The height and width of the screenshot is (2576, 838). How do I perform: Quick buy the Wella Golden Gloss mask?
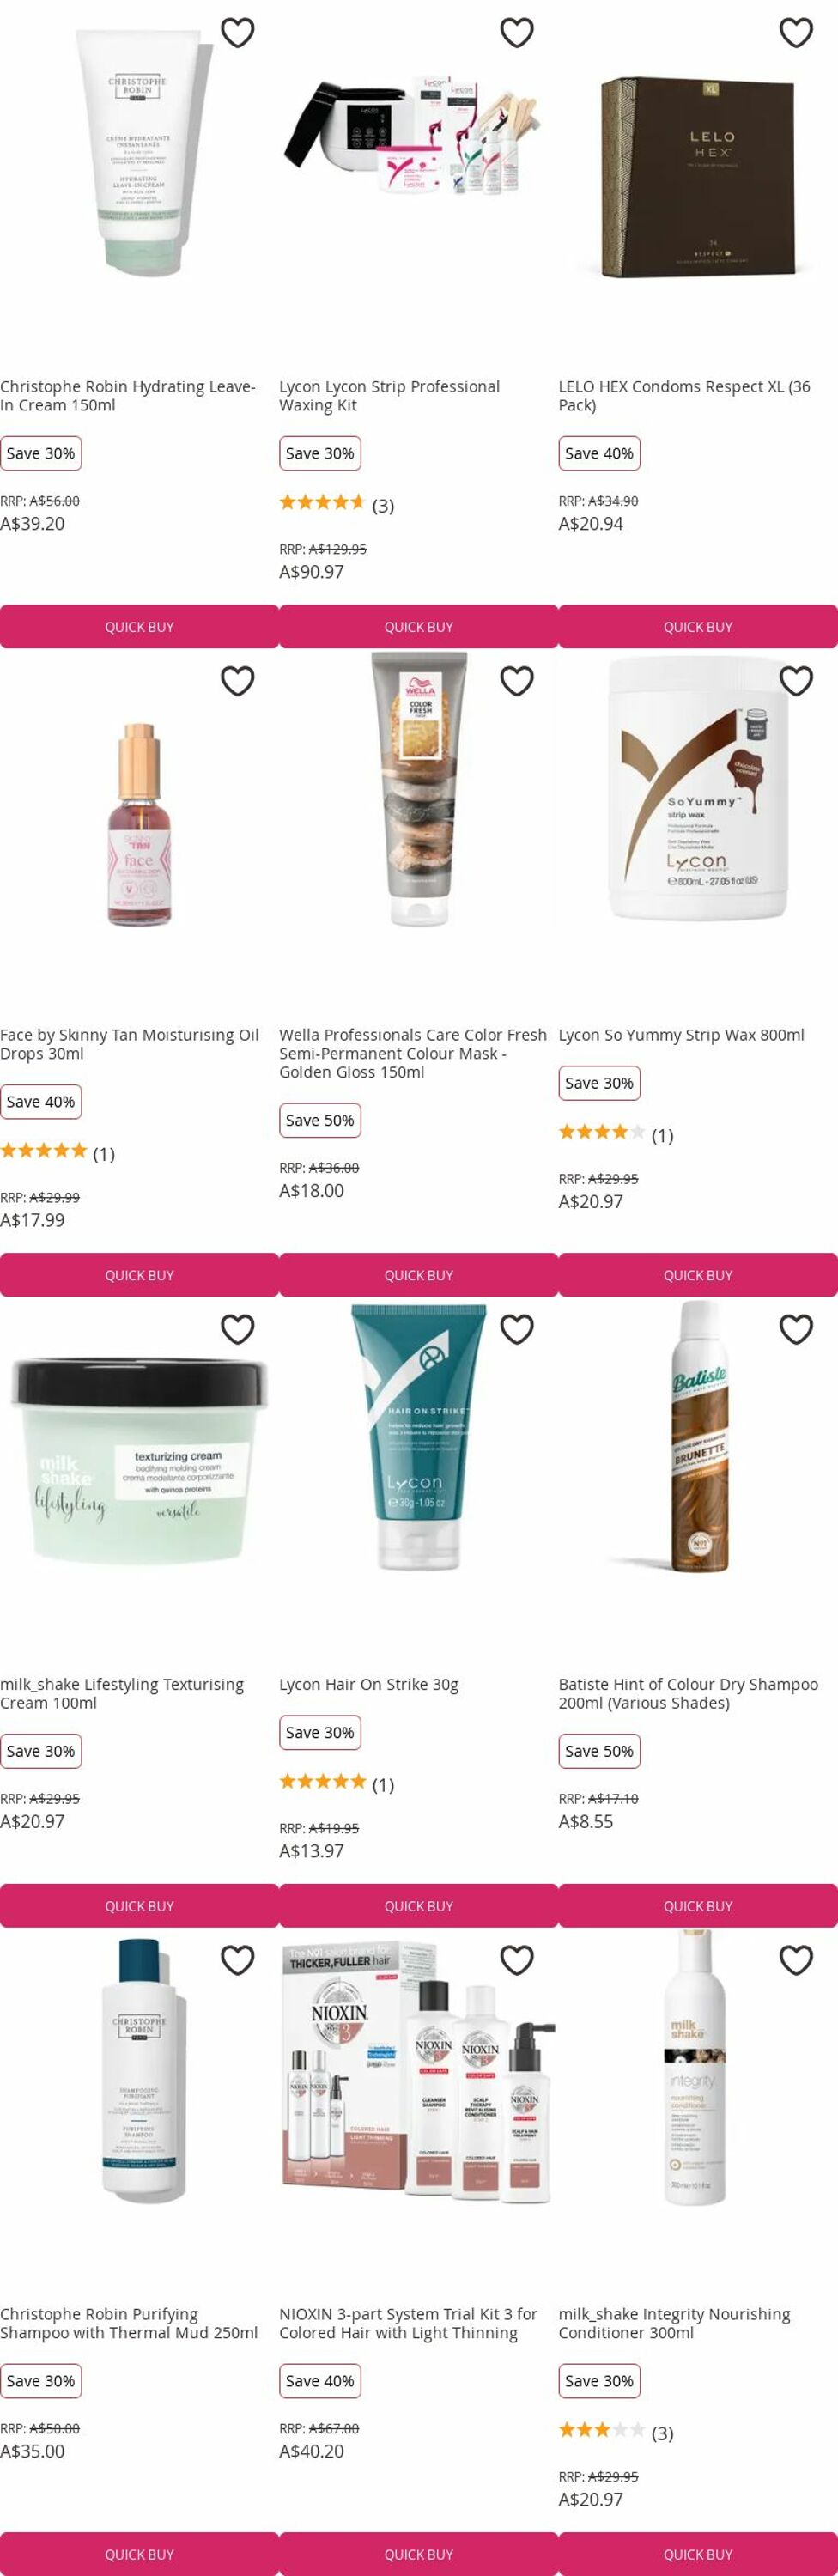coord(418,1275)
